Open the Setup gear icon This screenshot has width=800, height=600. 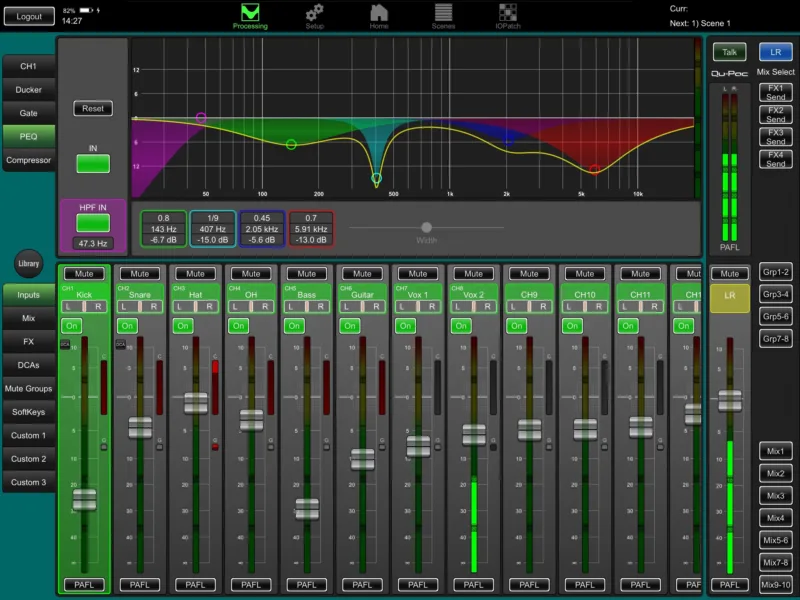[315, 16]
